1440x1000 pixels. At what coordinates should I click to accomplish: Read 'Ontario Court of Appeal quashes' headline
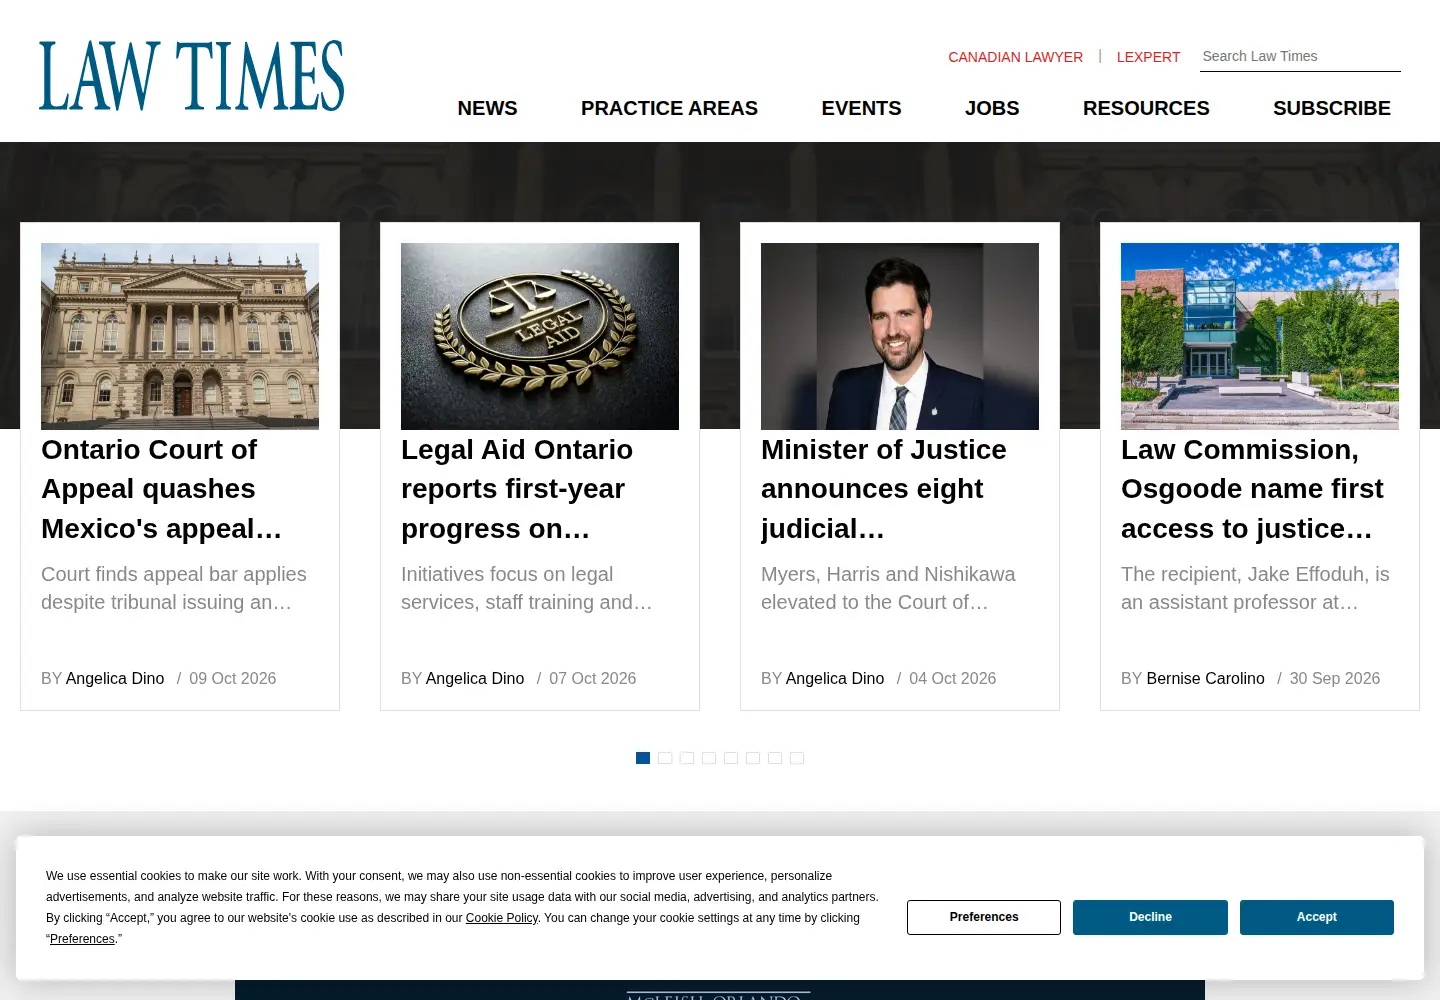[x=161, y=489]
